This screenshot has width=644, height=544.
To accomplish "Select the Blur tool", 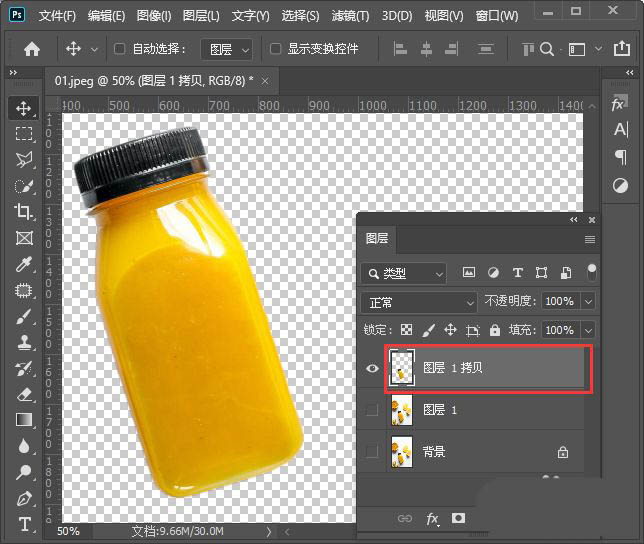I will (x=24, y=446).
